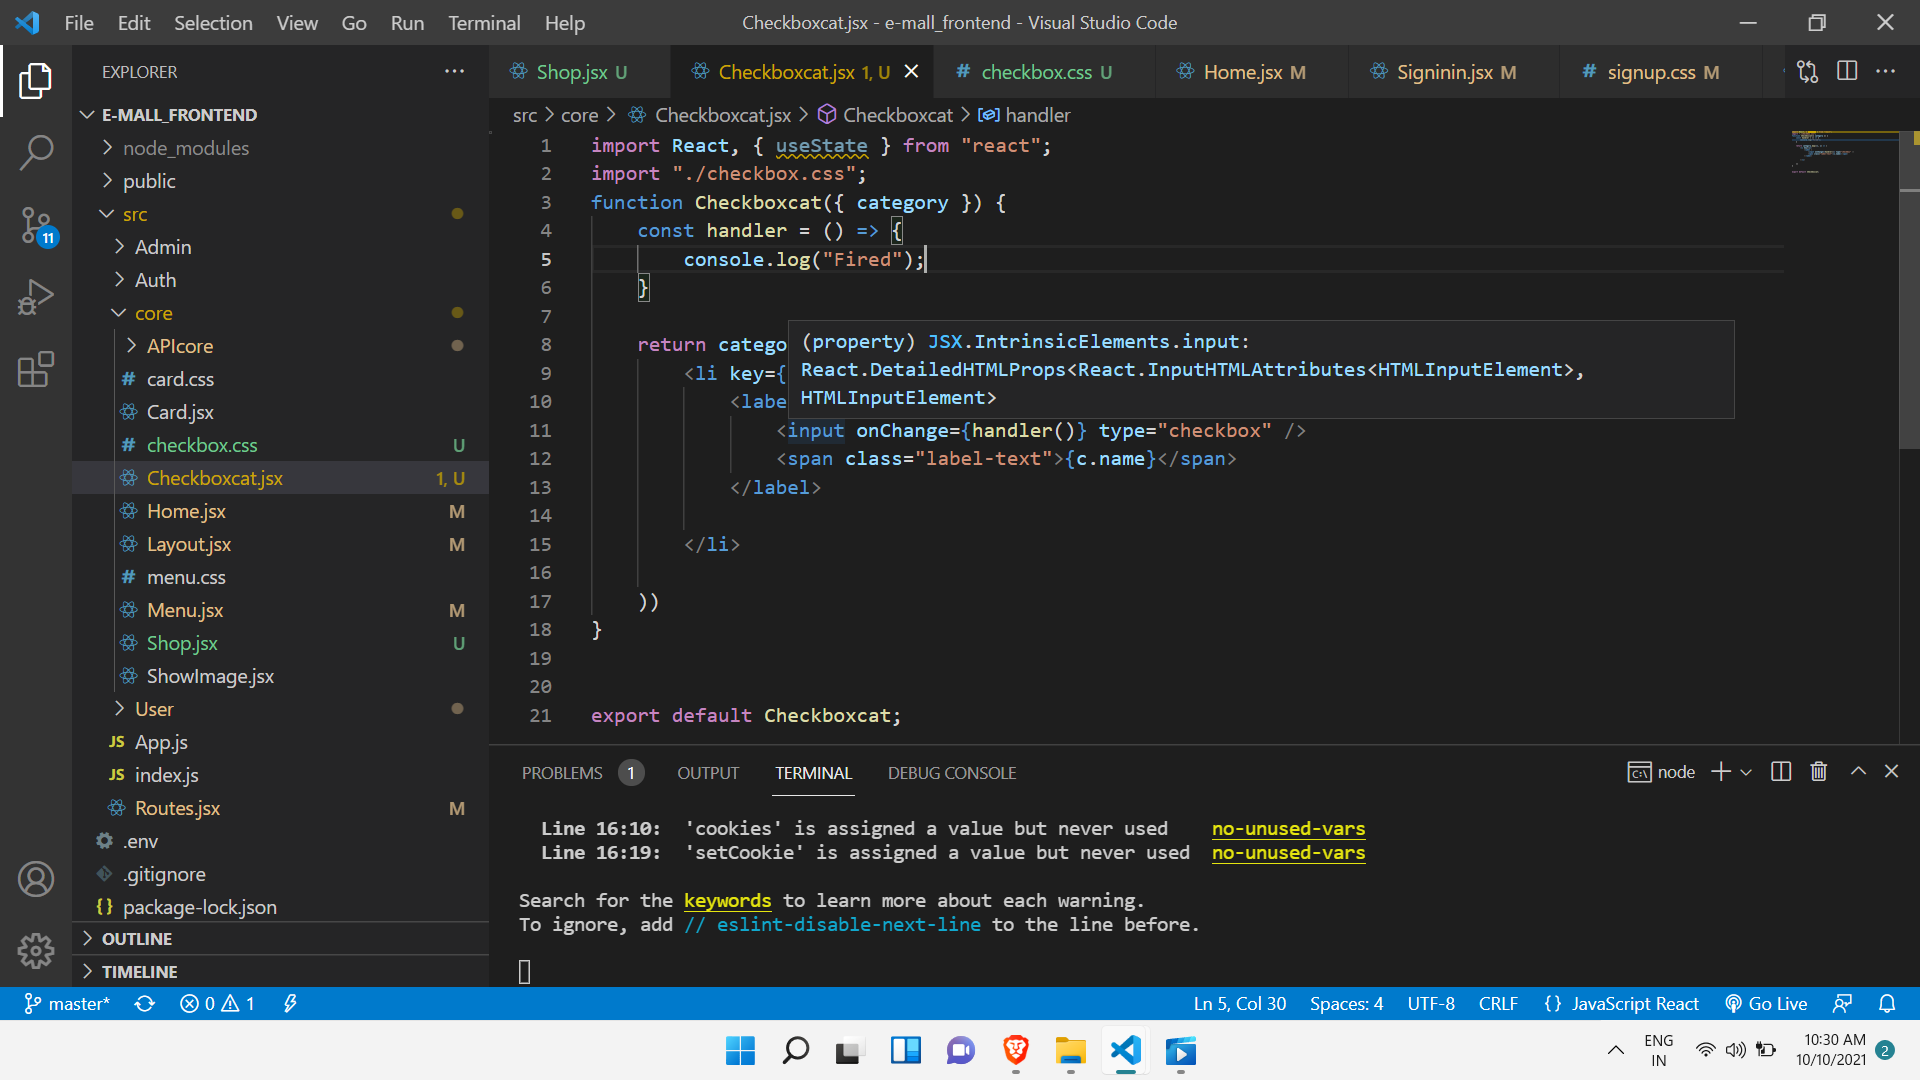The width and height of the screenshot is (1920, 1080).
Task: Switch to the Signinin.jsx tab
Action: click(x=1453, y=72)
